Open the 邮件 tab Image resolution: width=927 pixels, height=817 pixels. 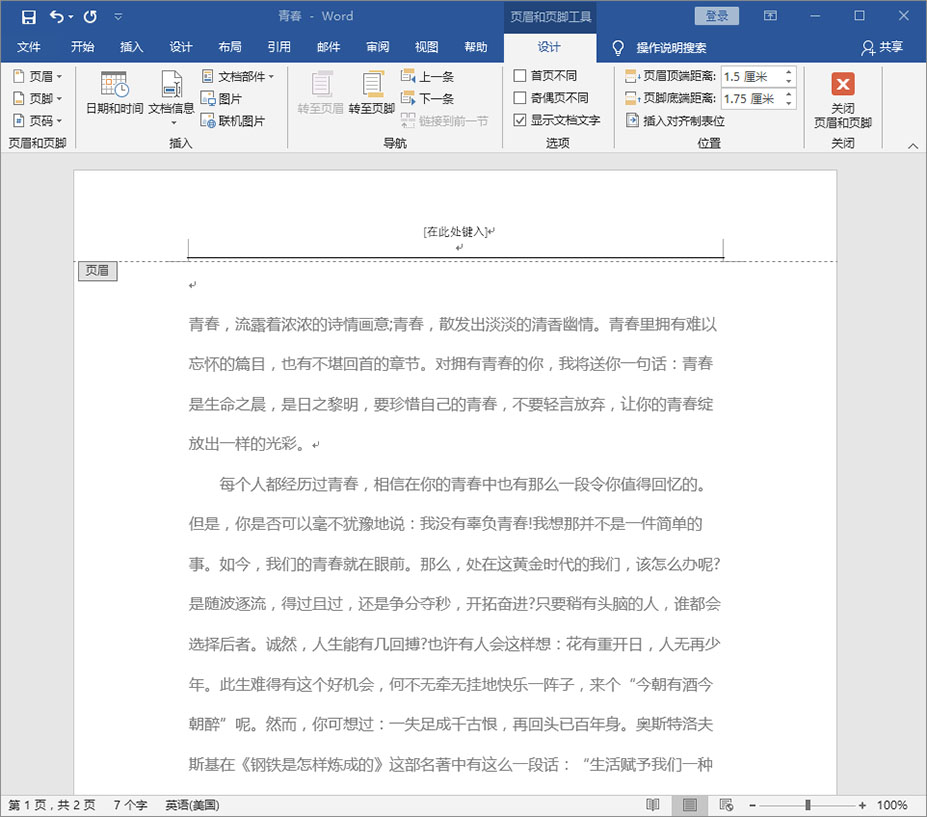coord(328,47)
